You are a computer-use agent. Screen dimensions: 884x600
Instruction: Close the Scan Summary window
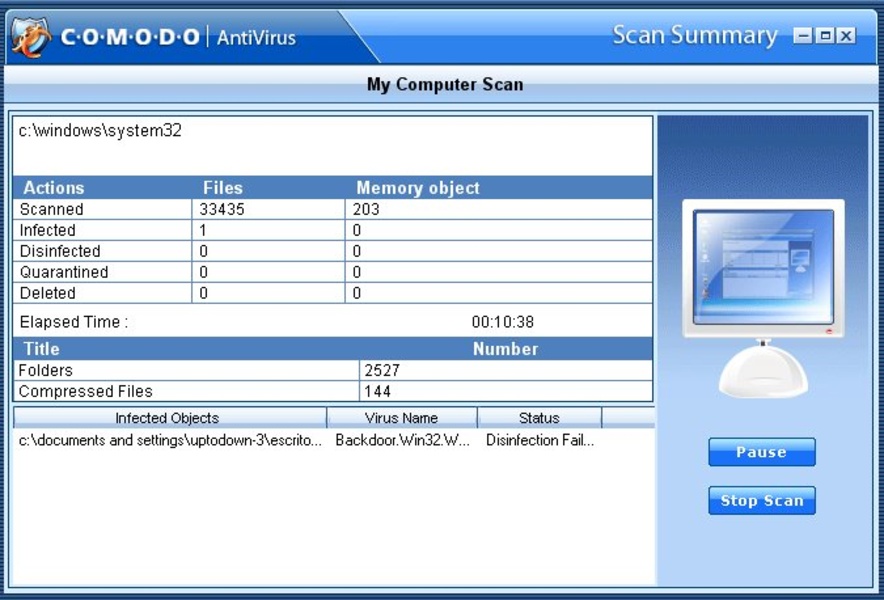(846, 36)
